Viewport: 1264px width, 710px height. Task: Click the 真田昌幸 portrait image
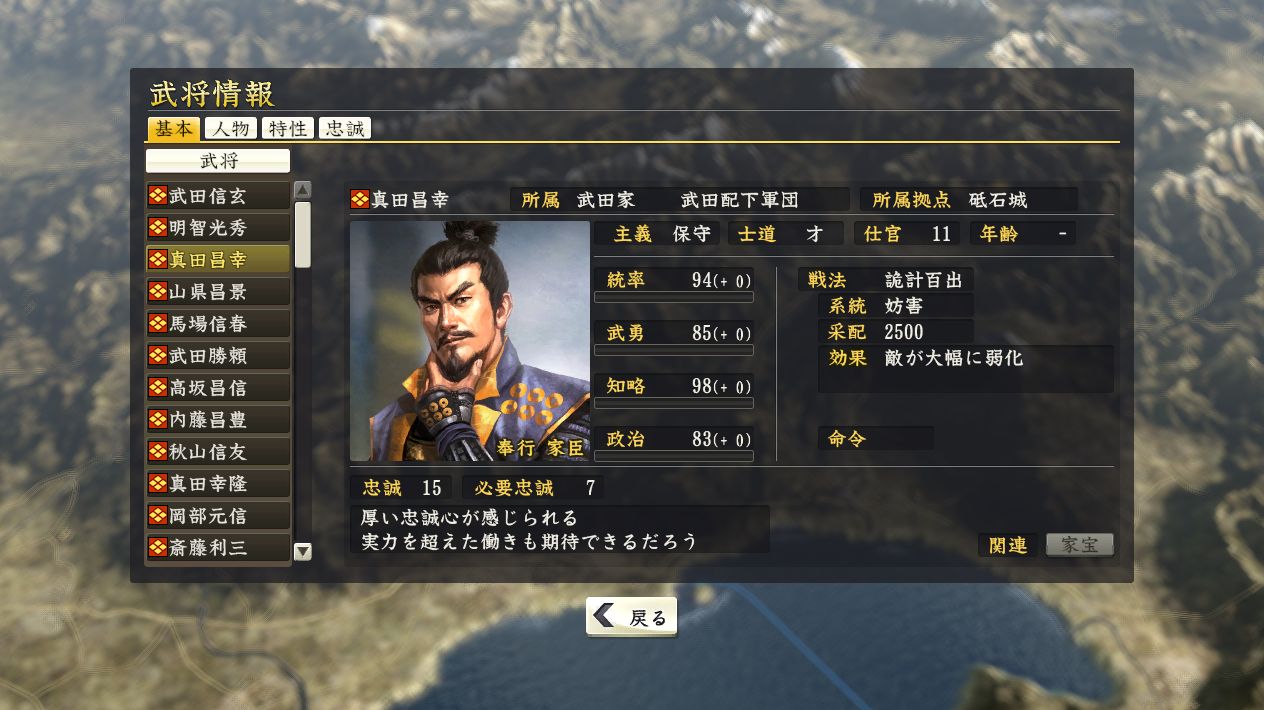coord(470,341)
